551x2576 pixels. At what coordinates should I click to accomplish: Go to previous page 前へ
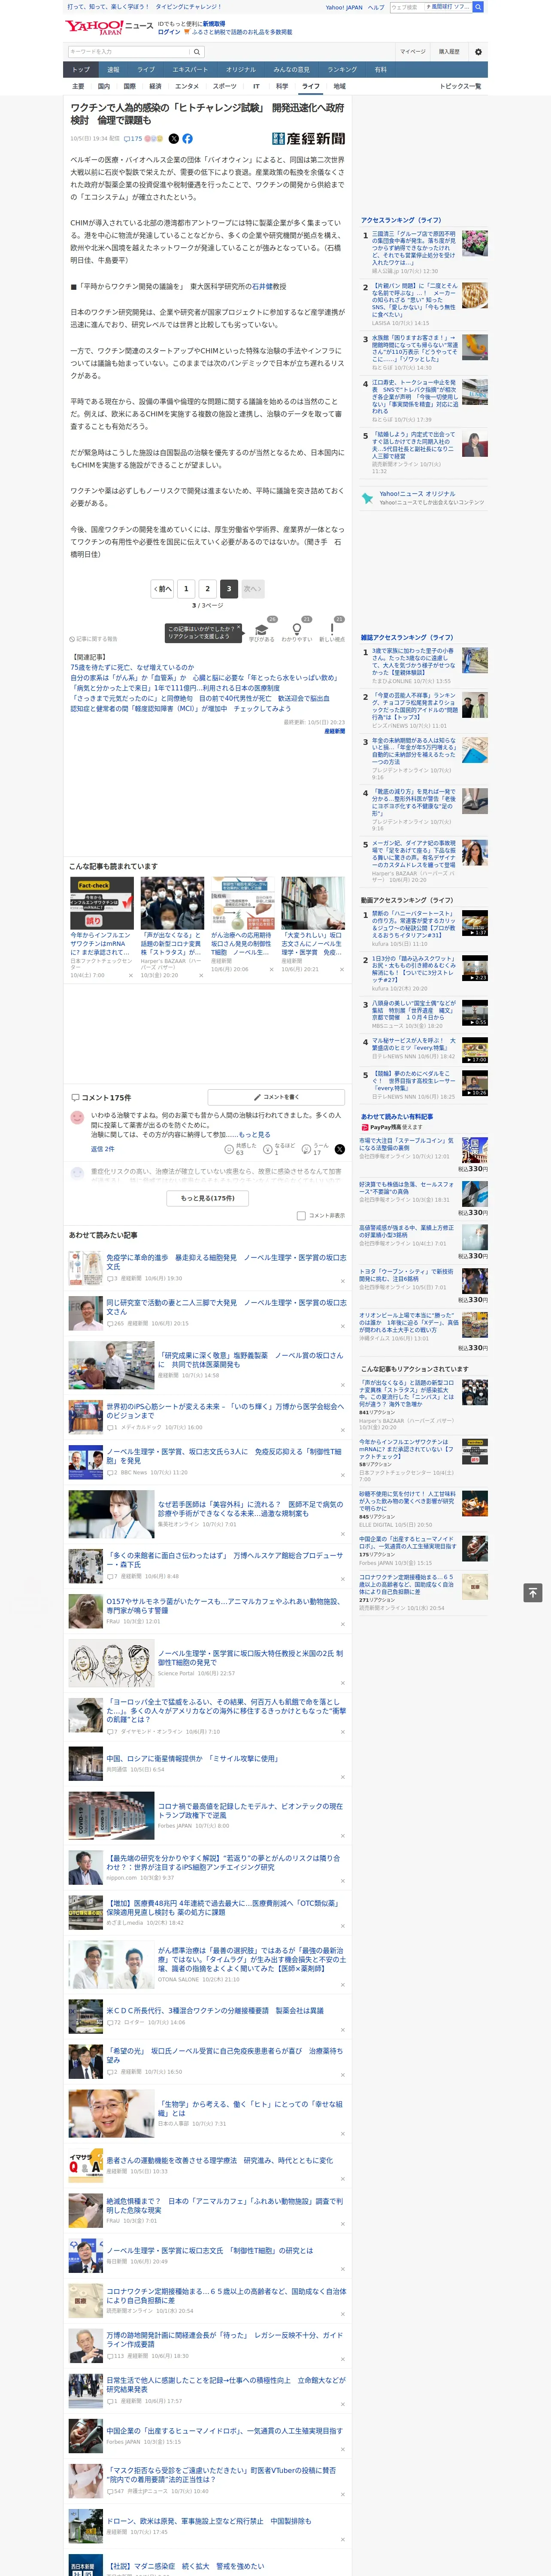pyautogui.click(x=162, y=588)
